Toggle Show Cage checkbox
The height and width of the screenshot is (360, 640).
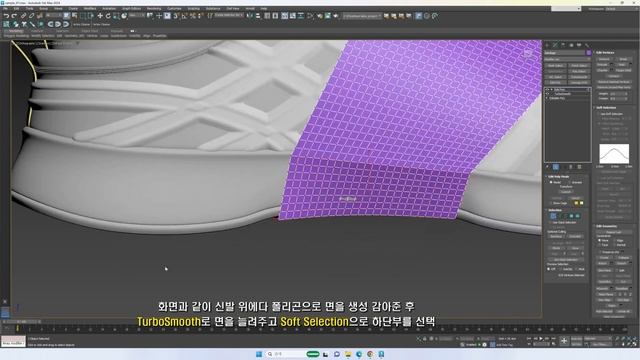click(551, 203)
